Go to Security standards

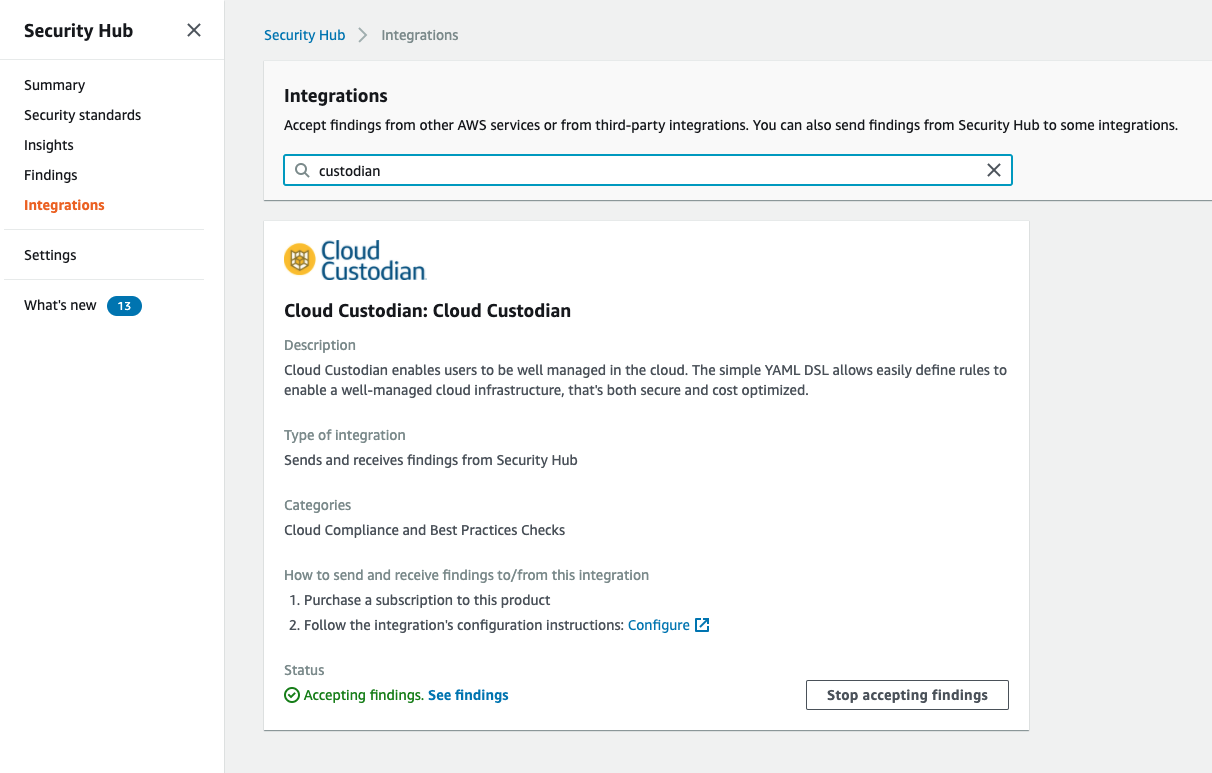(x=82, y=115)
